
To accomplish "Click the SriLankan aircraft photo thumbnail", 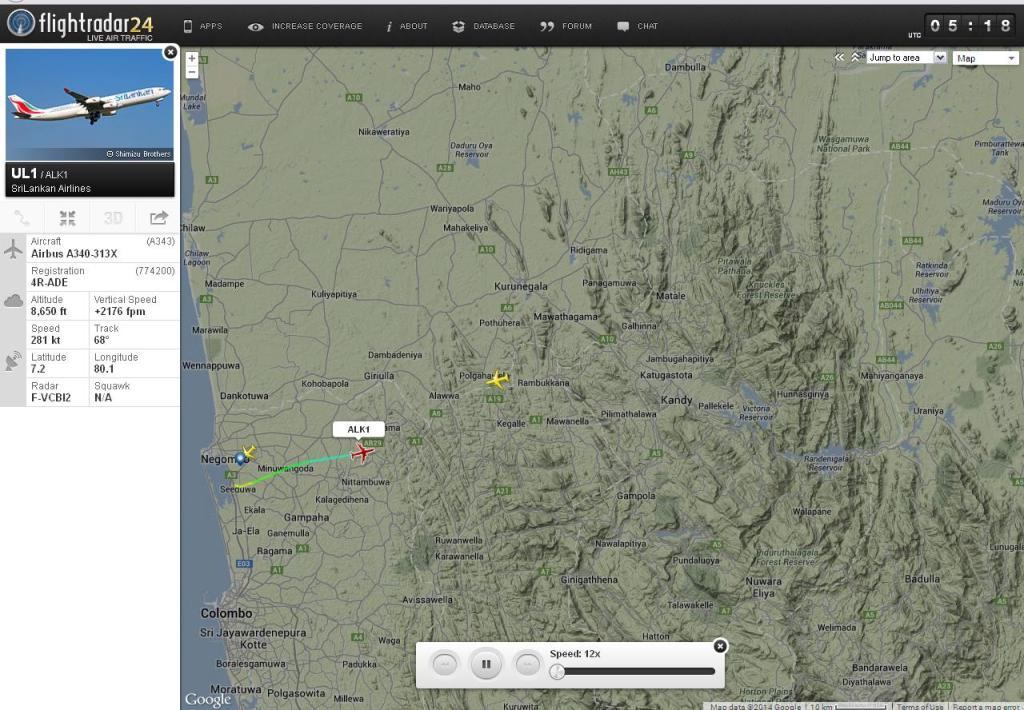I will (90, 105).
